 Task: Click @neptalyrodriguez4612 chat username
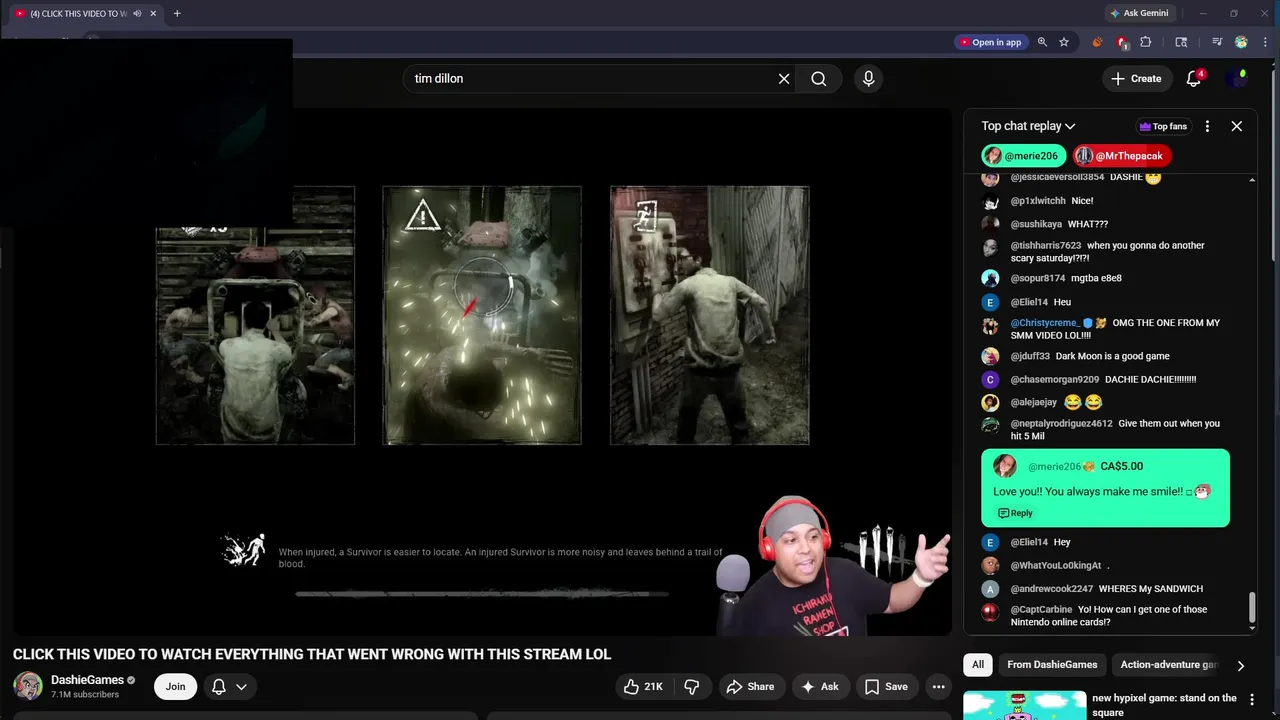point(1061,424)
